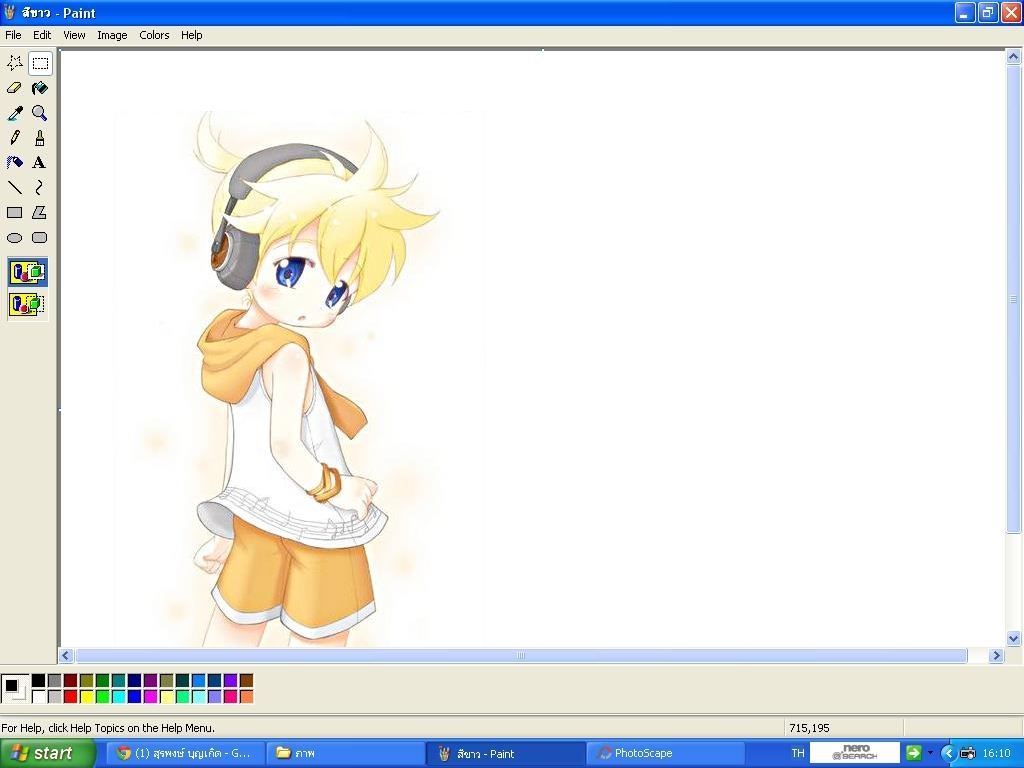Select the Curve tool

pyautogui.click(x=40, y=187)
